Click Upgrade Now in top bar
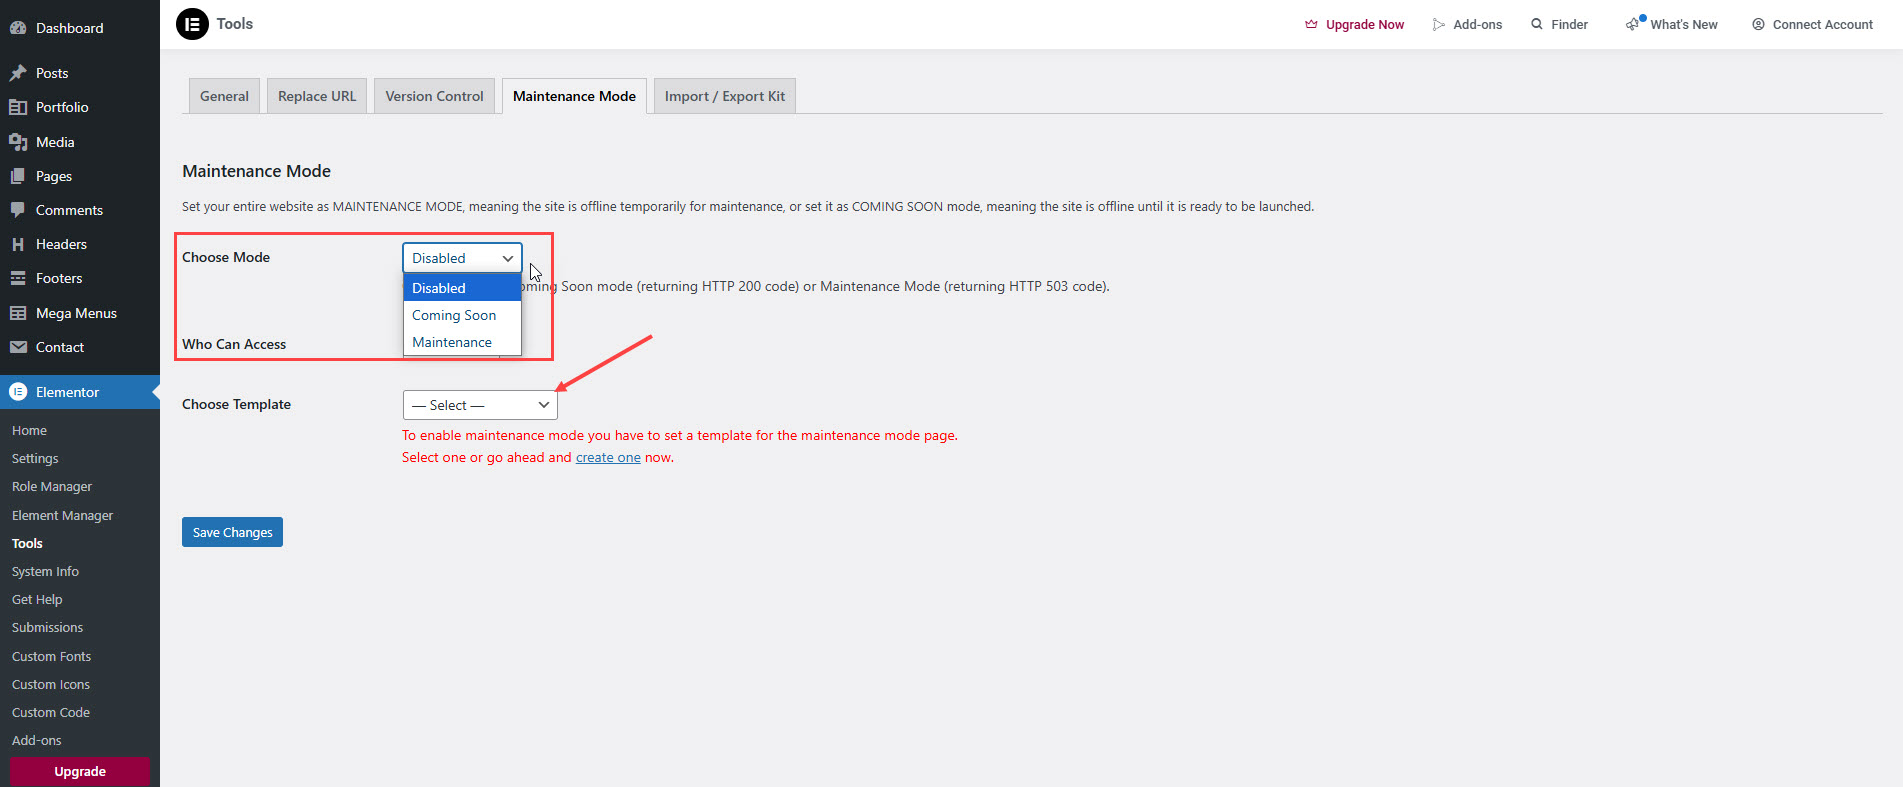Image resolution: width=1903 pixels, height=787 pixels. tap(1354, 24)
